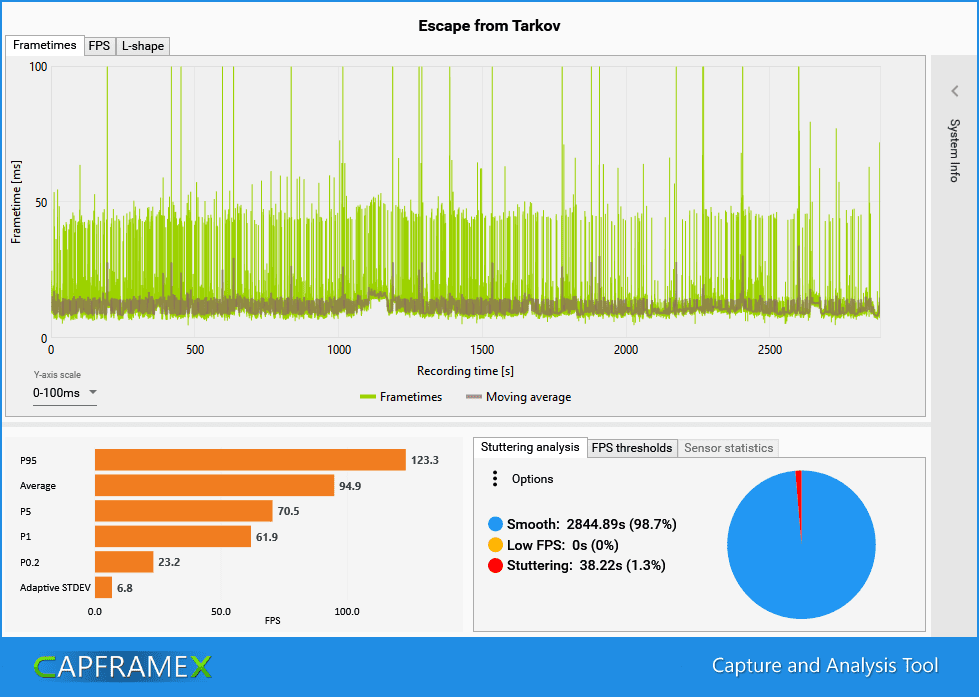
Task: Click the Frametime [ms] axis label
Action: 16,202
